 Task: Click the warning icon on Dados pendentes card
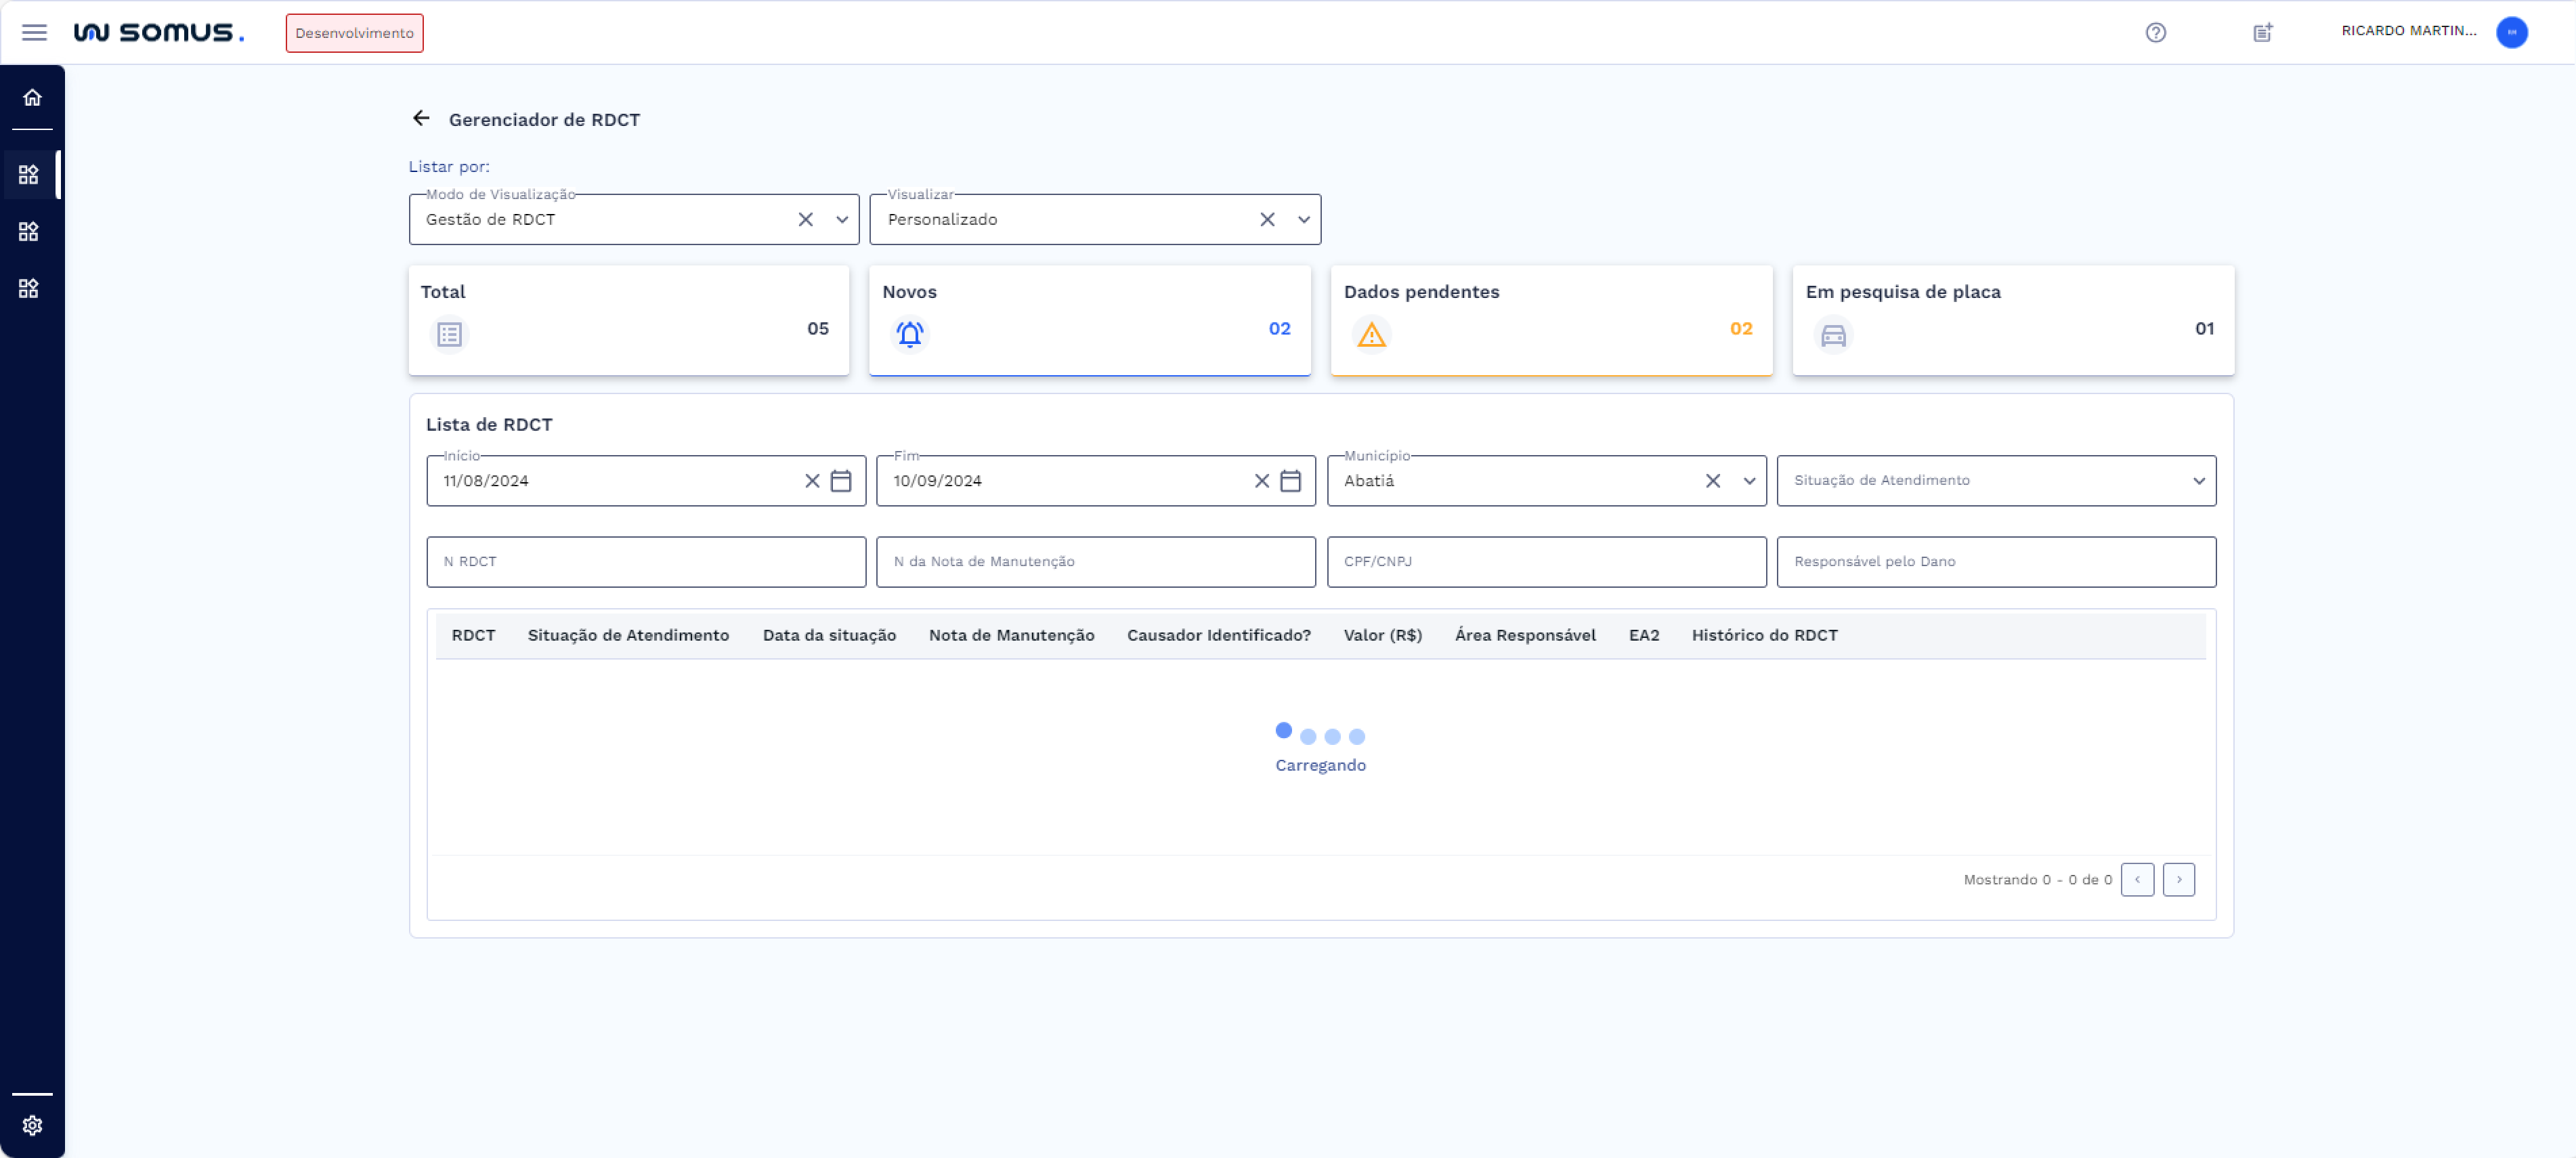(1371, 334)
